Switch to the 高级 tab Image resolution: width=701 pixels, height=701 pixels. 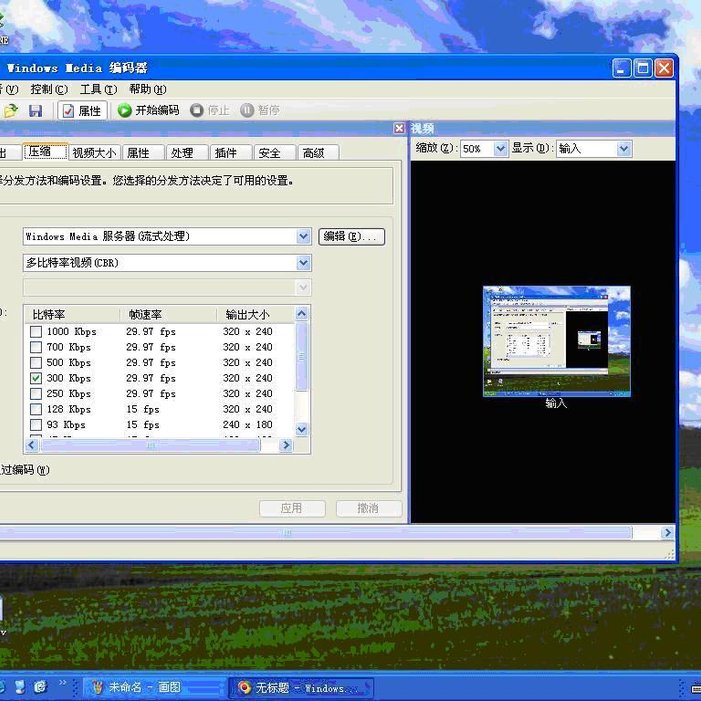[x=318, y=153]
